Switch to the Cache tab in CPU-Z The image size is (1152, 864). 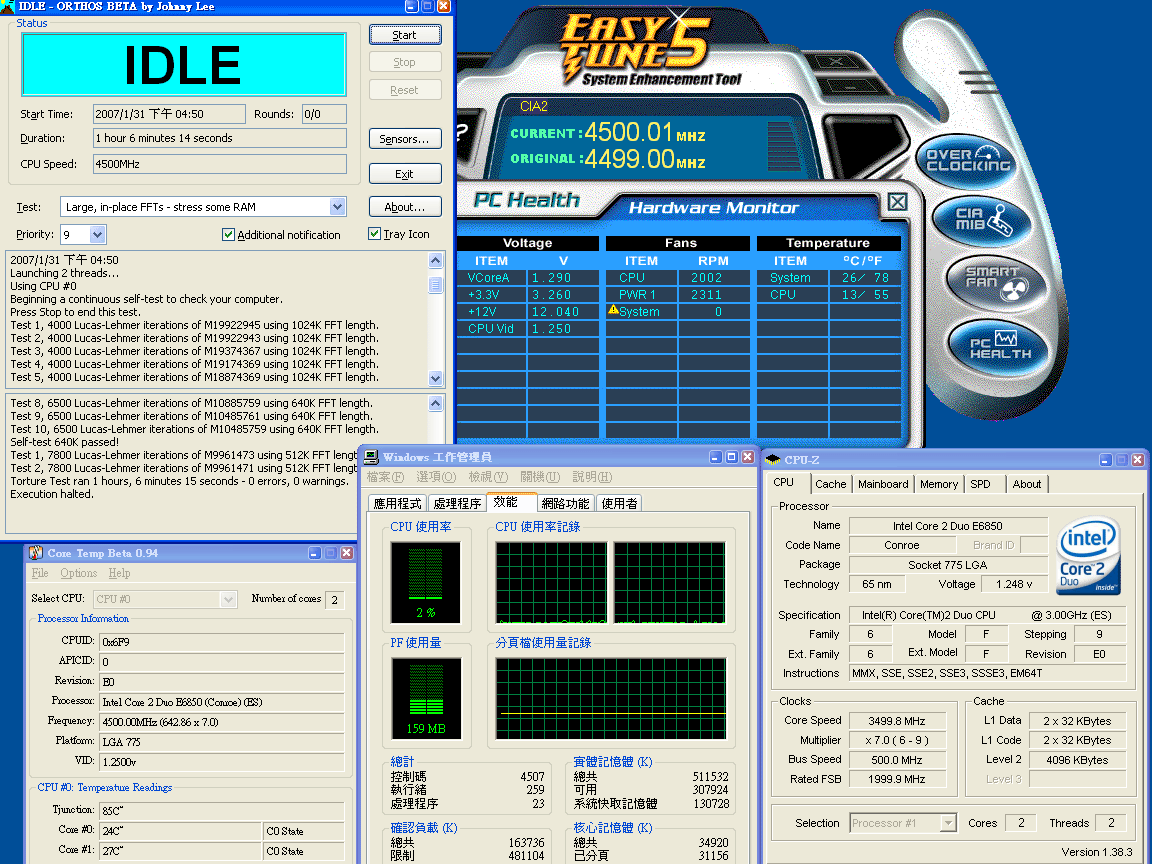830,484
